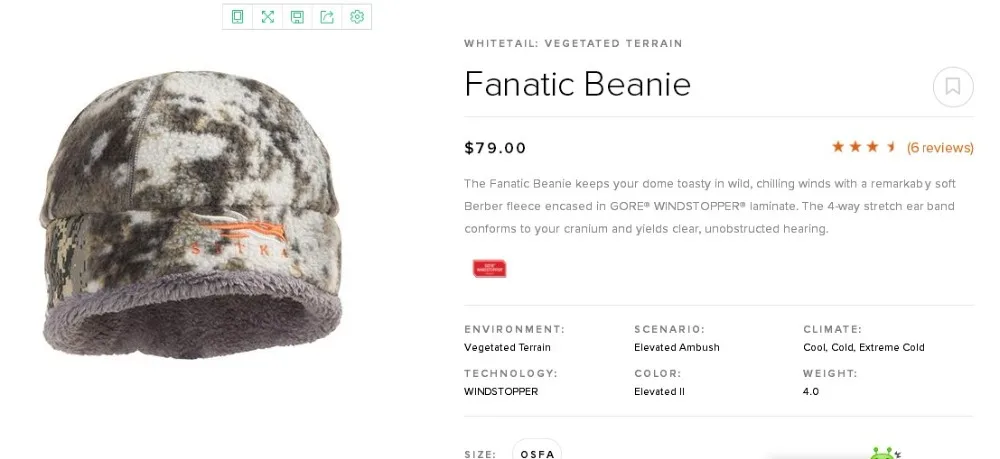Open the 6 reviews link
The height and width of the screenshot is (459, 1000).
pos(940,148)
